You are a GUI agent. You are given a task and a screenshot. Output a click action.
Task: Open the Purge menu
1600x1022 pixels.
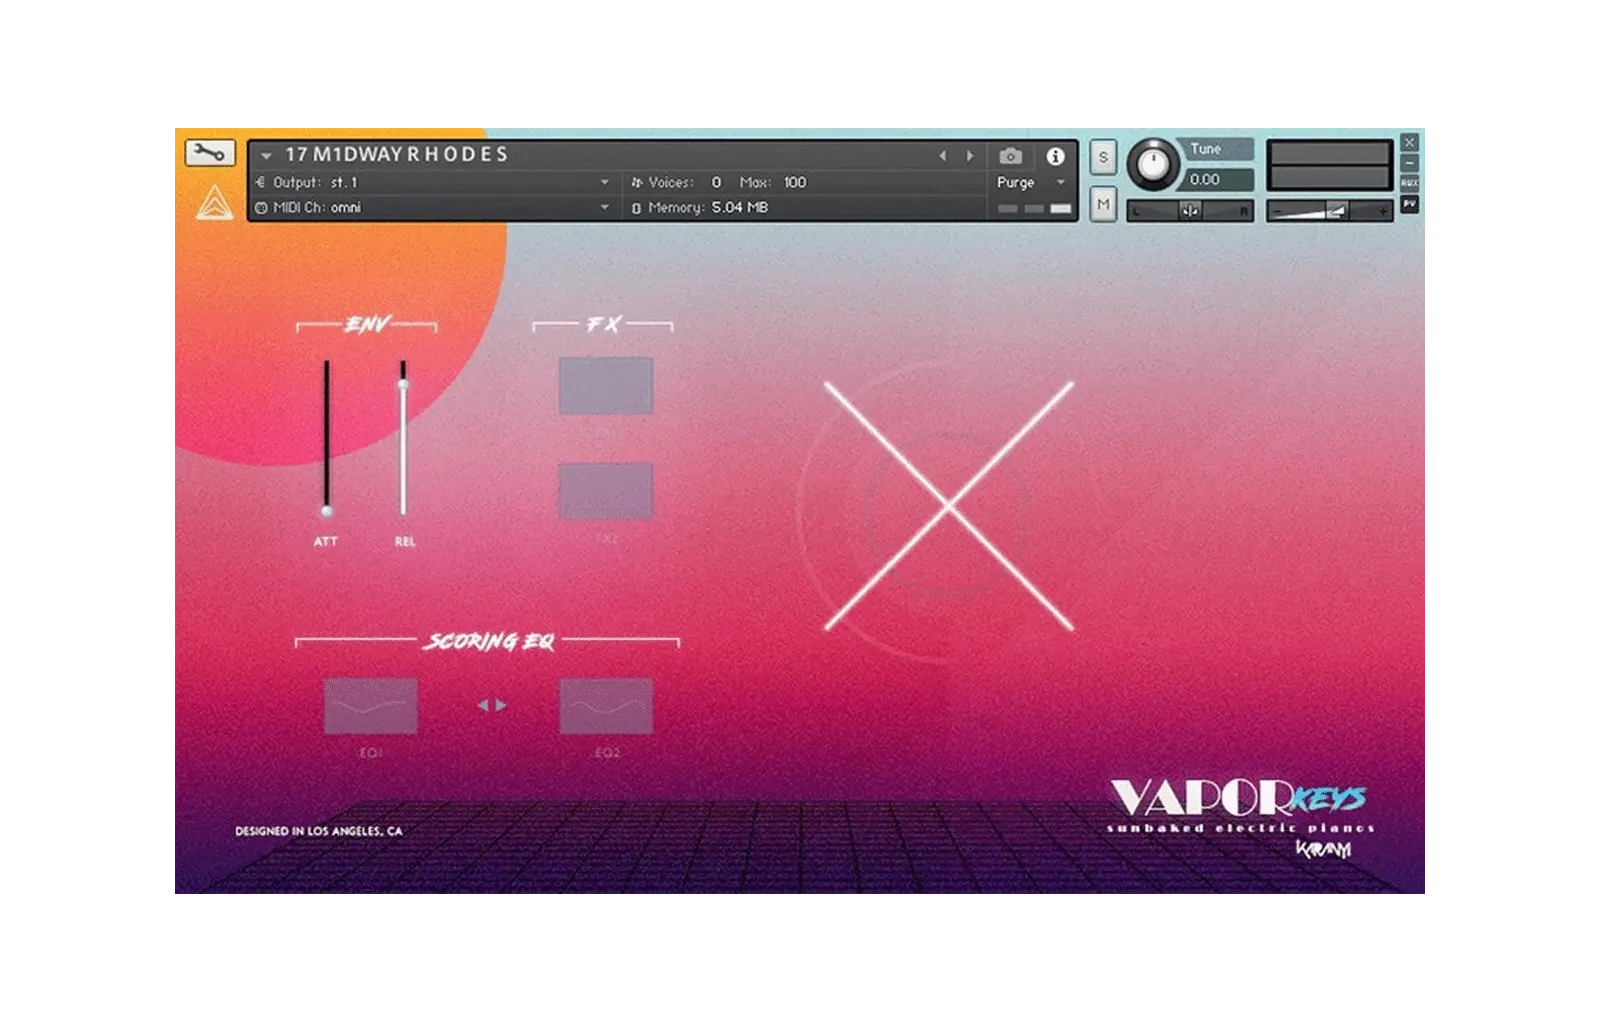[x=1018, y=183]
